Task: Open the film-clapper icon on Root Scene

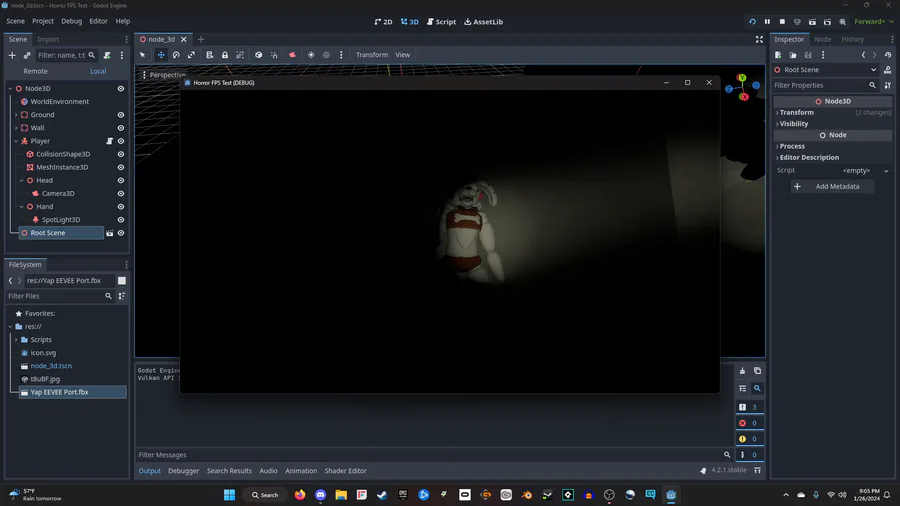Action: [x=110, y=233]
